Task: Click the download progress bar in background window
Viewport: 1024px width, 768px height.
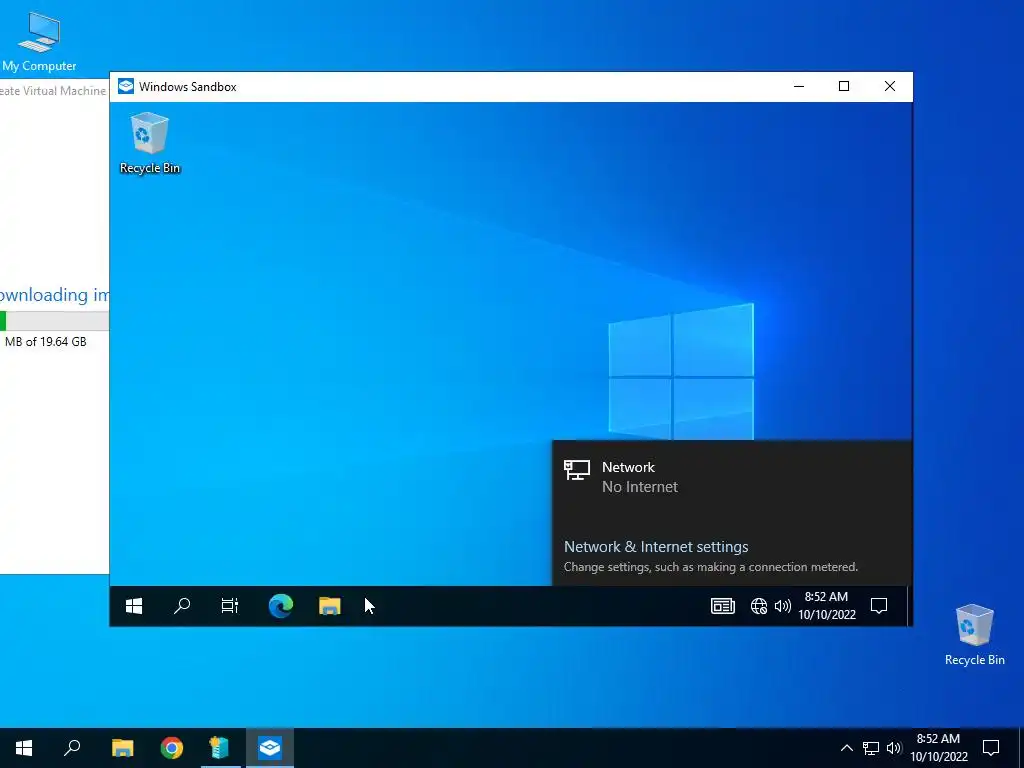Action: (x=55, y=321)
